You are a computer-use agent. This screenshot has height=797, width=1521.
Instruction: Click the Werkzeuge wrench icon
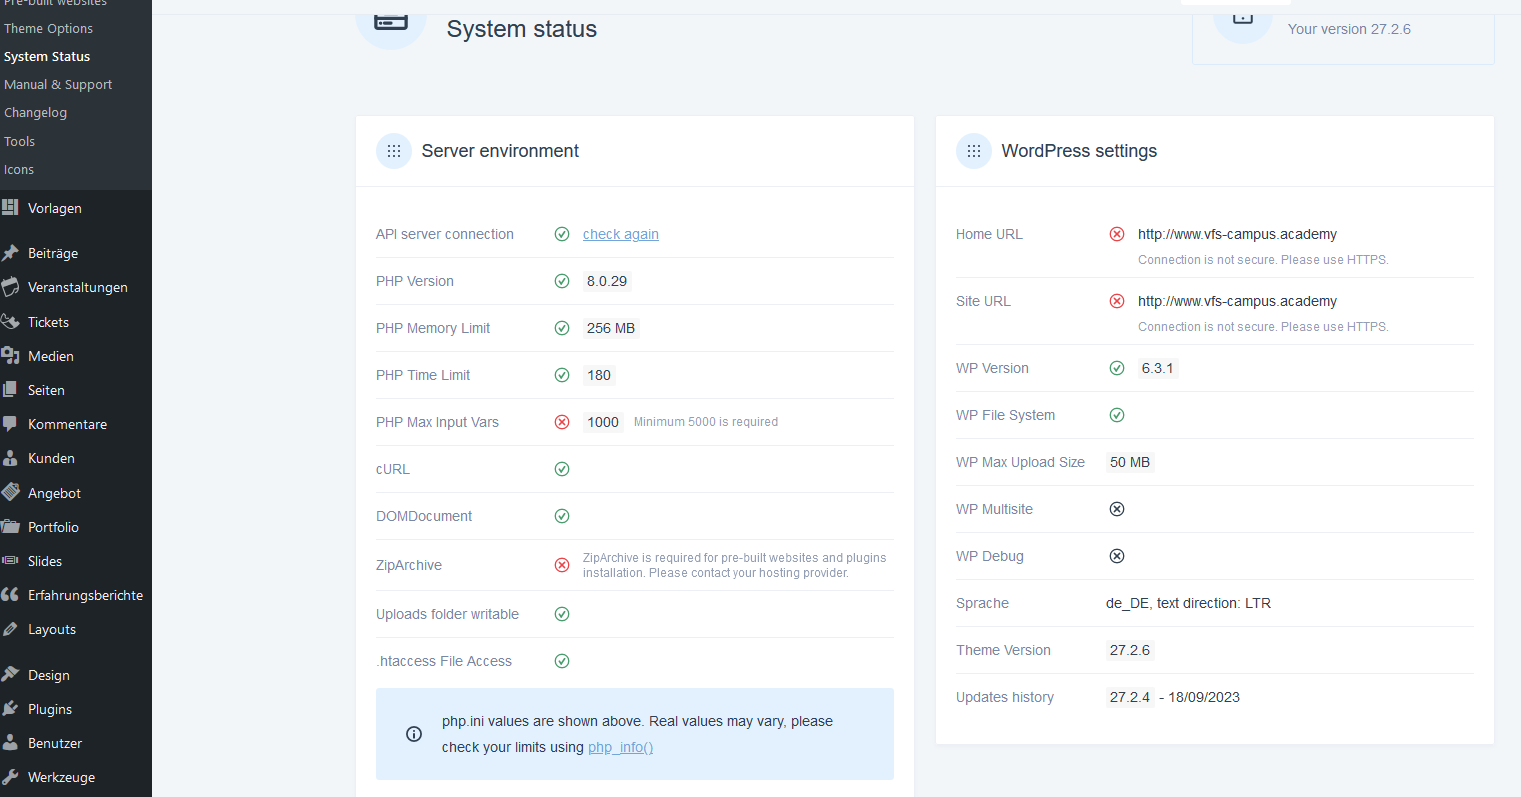click(x=10, y=777)
